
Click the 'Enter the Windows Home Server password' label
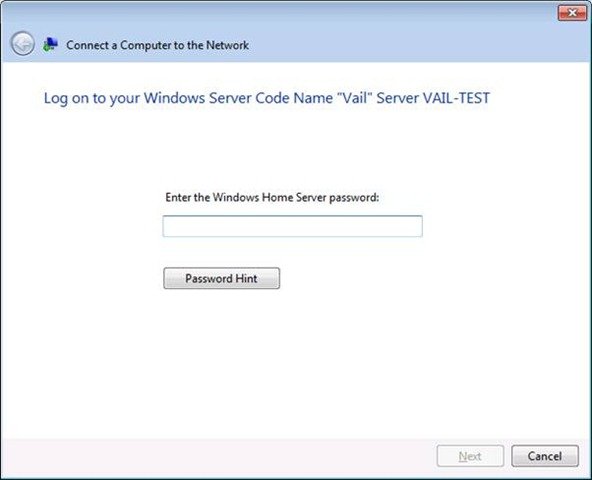[272, 197]
